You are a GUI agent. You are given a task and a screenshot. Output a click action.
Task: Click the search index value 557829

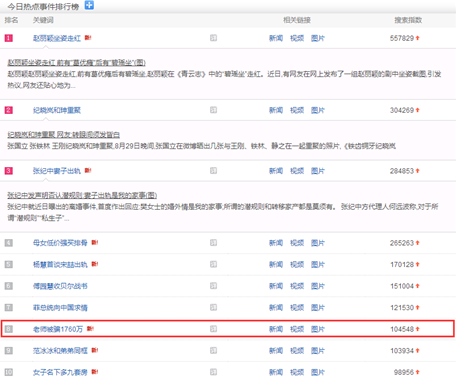[402, 38]
